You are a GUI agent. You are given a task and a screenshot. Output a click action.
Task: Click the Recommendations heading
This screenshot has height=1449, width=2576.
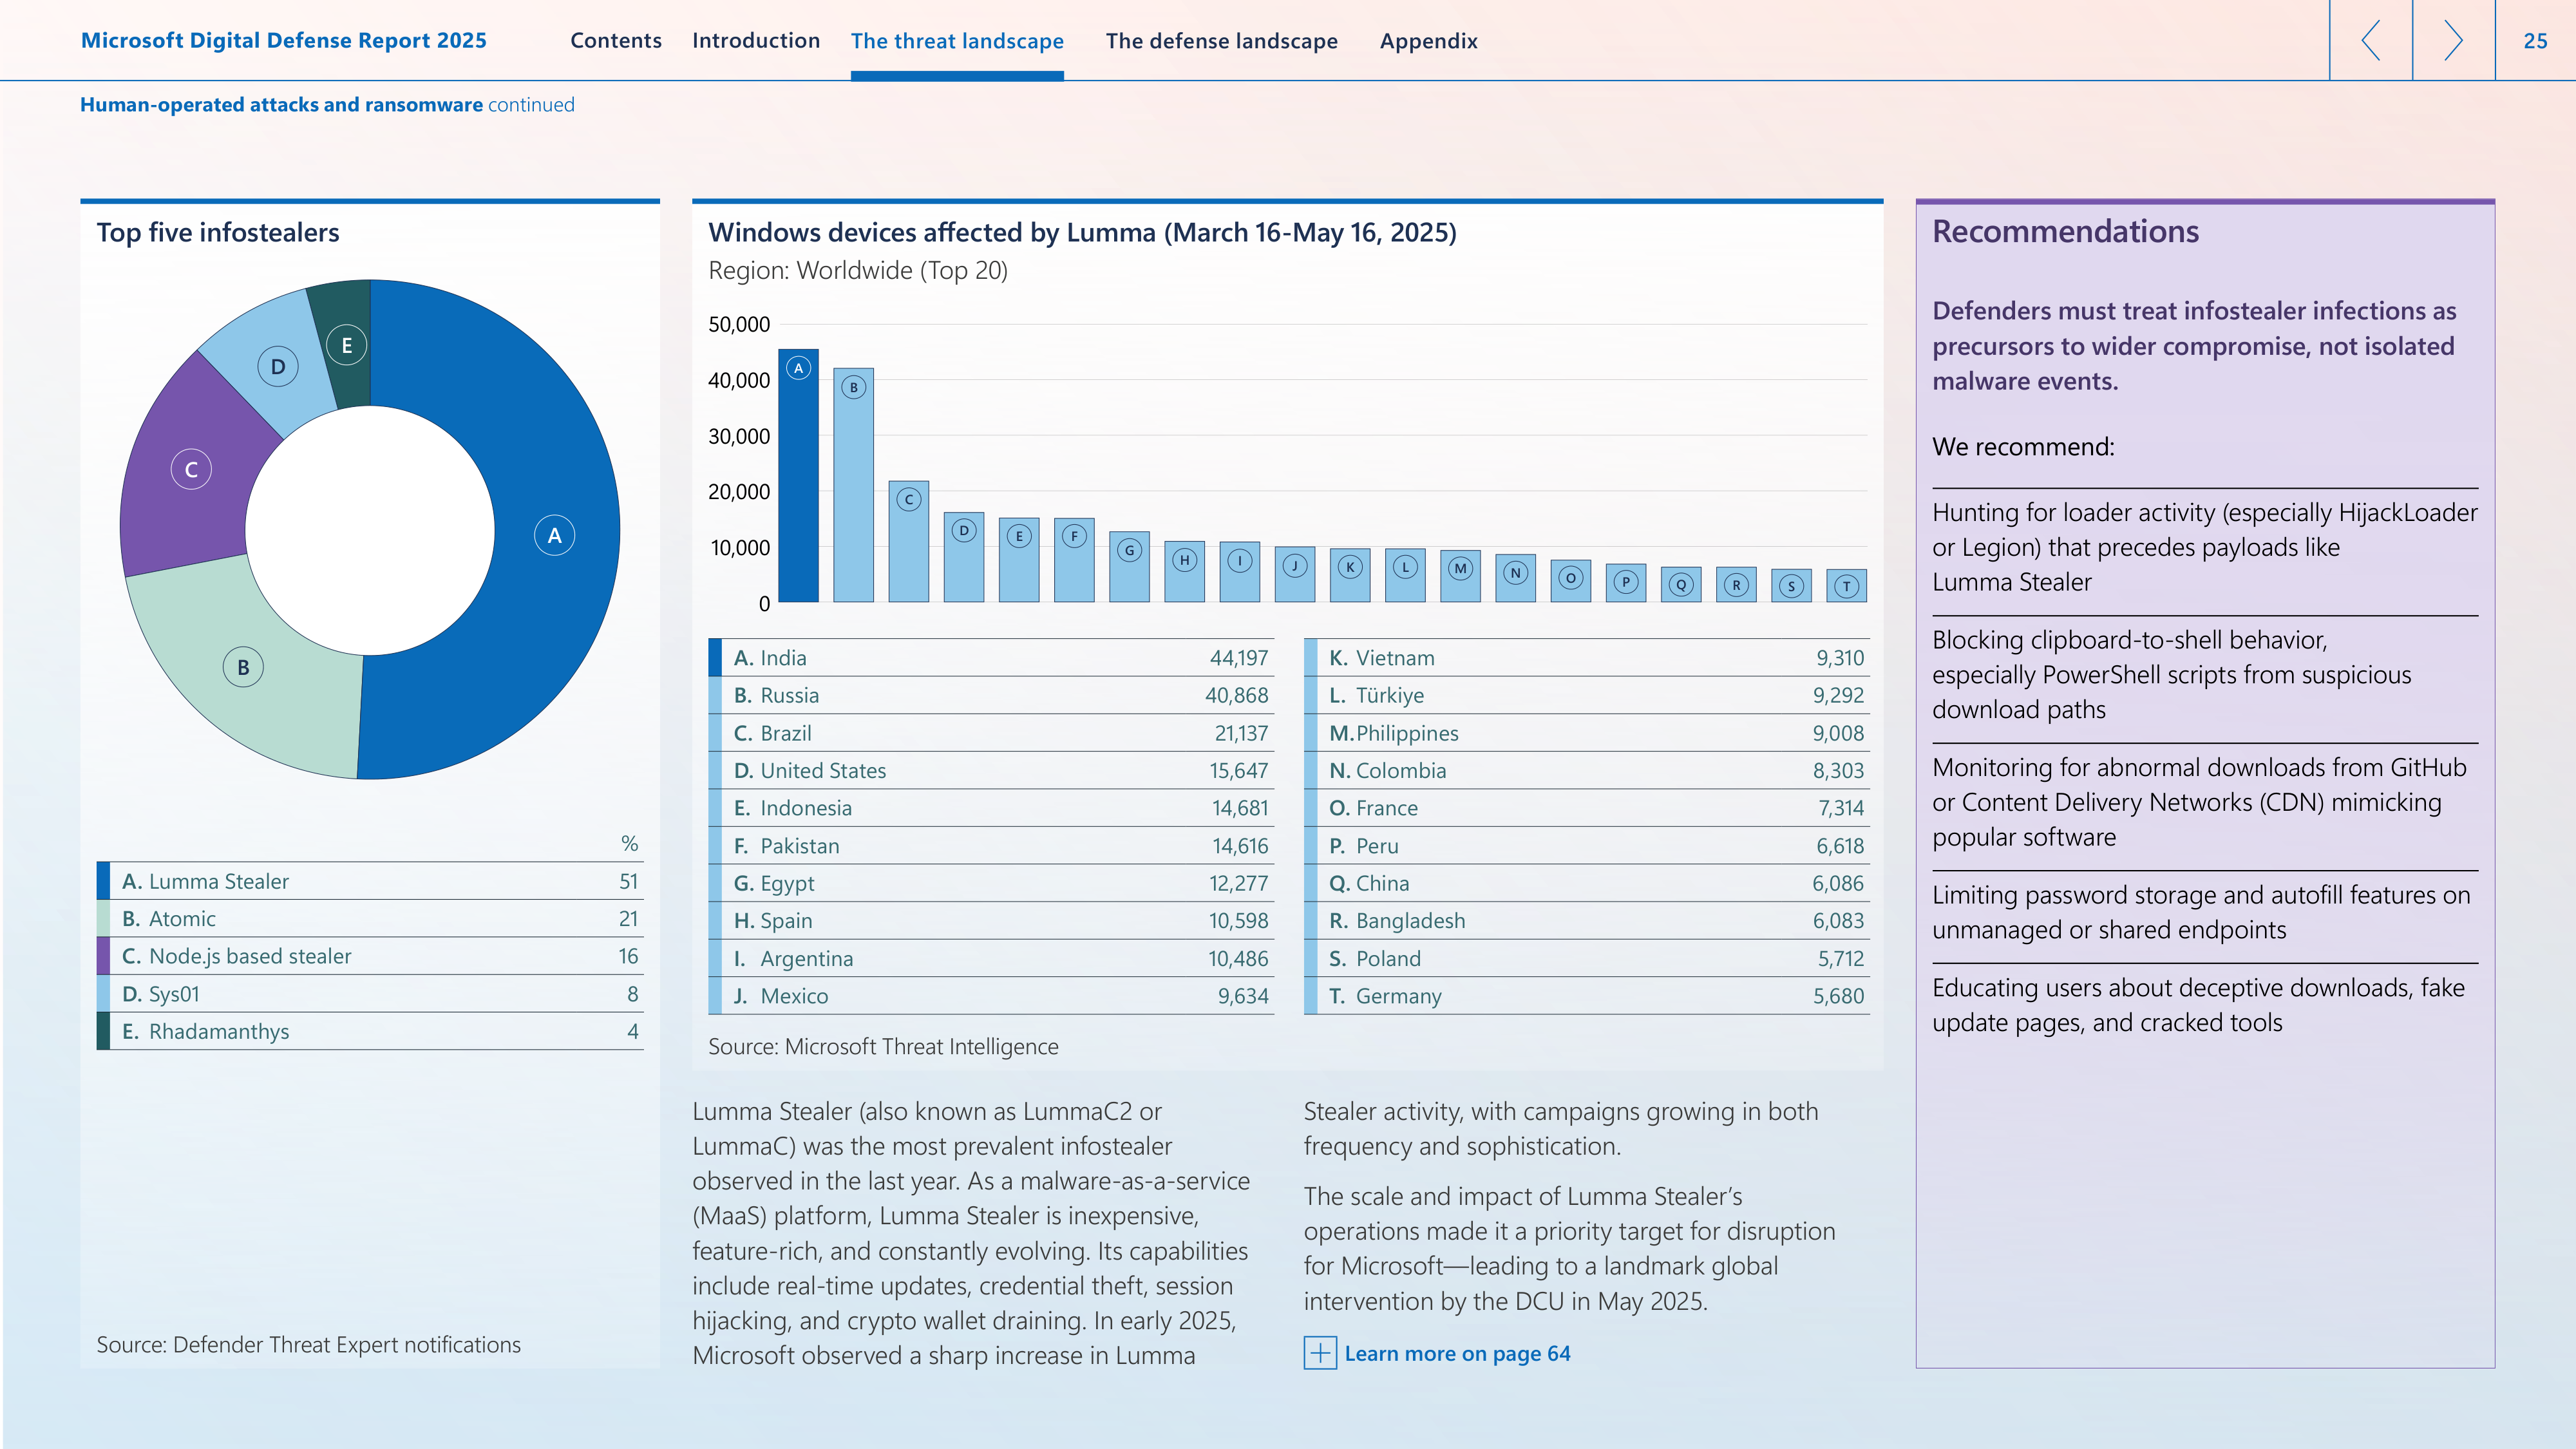2065,231
